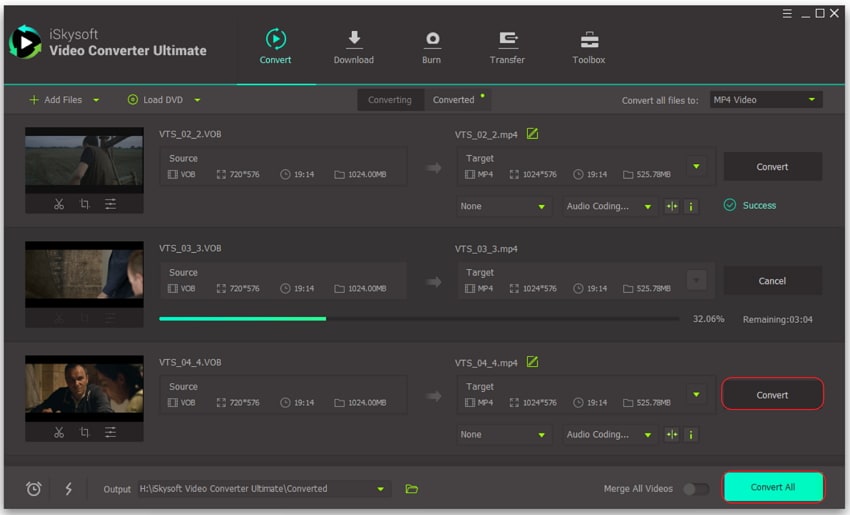Image resolution: width=850 pixels, height=515 pixels.
Task: Click the iSkysoft app logo
Action: pos(25,42)
